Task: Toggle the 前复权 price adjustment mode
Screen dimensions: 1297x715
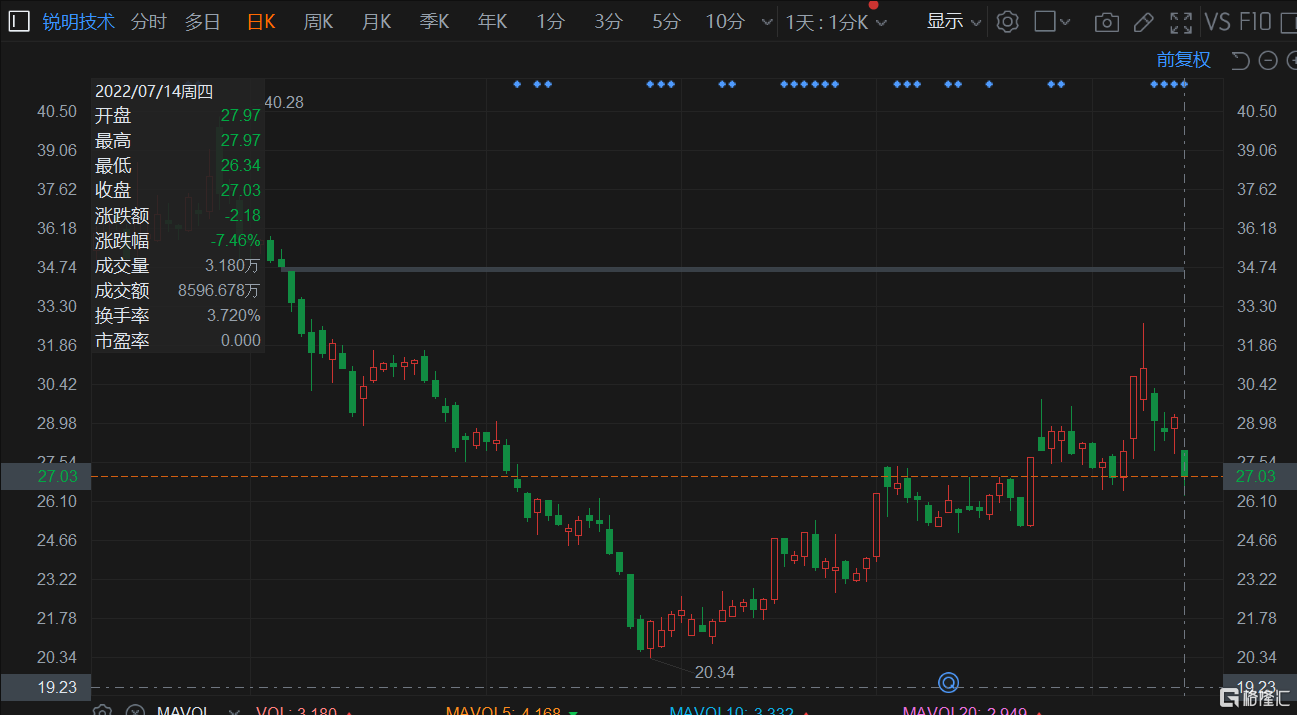Action: 1183,60
